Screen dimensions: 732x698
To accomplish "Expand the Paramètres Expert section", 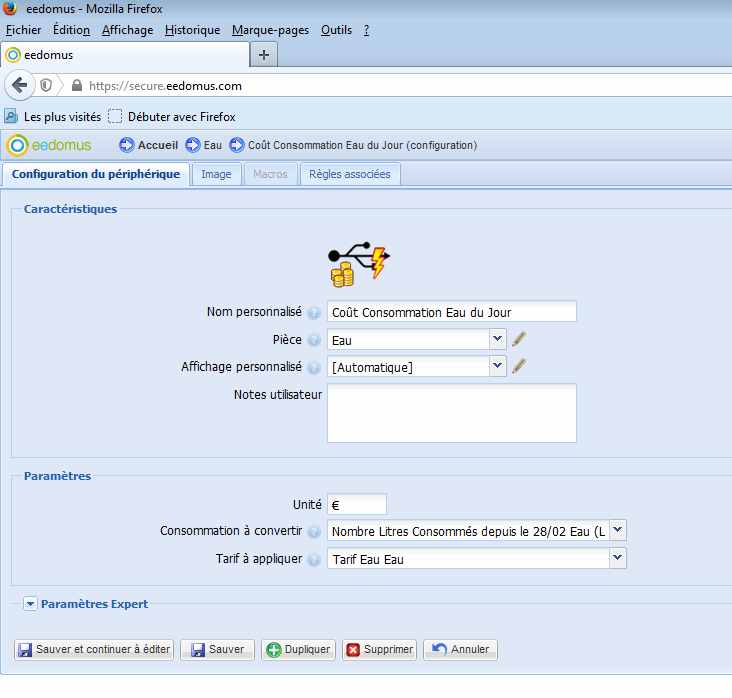I will click(30, 604).
